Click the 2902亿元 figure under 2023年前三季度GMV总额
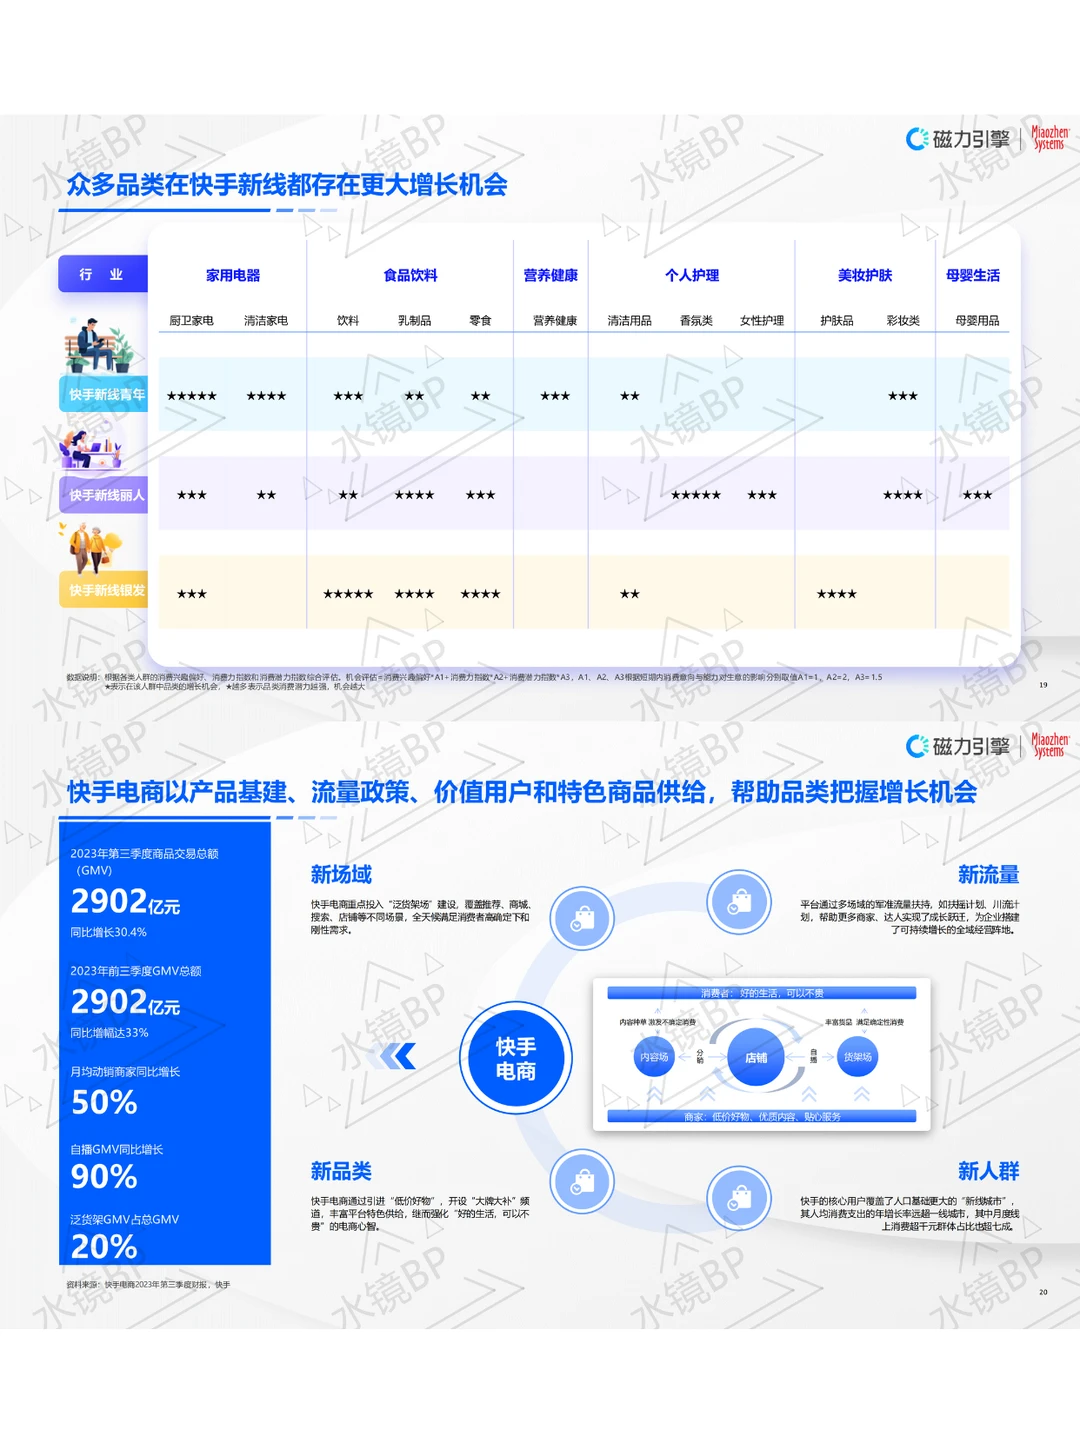This screenshot has height=1443, width=1080. click(x=125, y=1002)
